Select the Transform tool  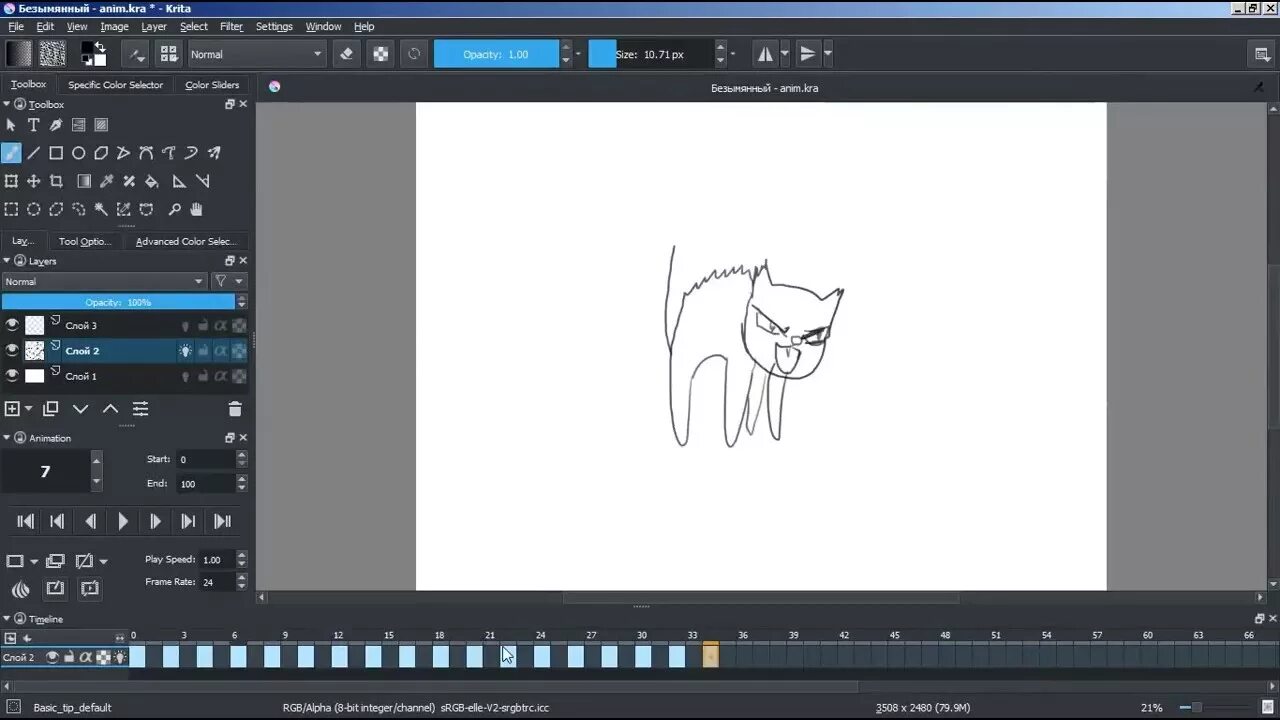pos(11,181)
